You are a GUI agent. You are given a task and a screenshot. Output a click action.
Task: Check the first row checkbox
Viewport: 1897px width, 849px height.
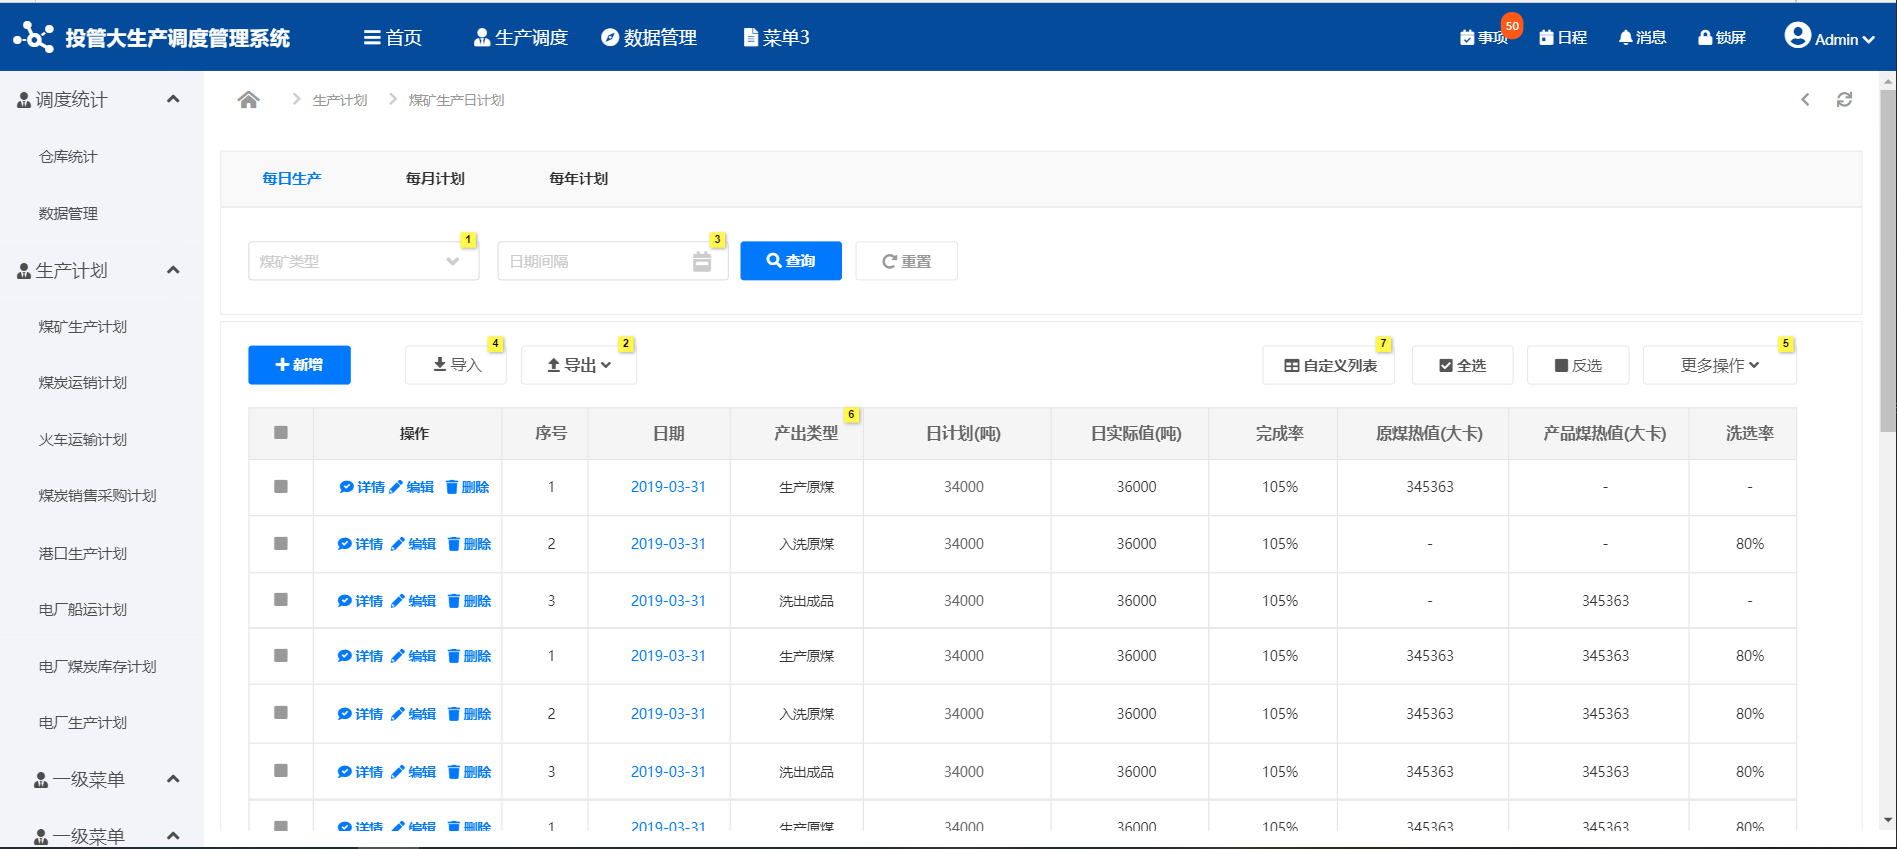coord(281,487)
